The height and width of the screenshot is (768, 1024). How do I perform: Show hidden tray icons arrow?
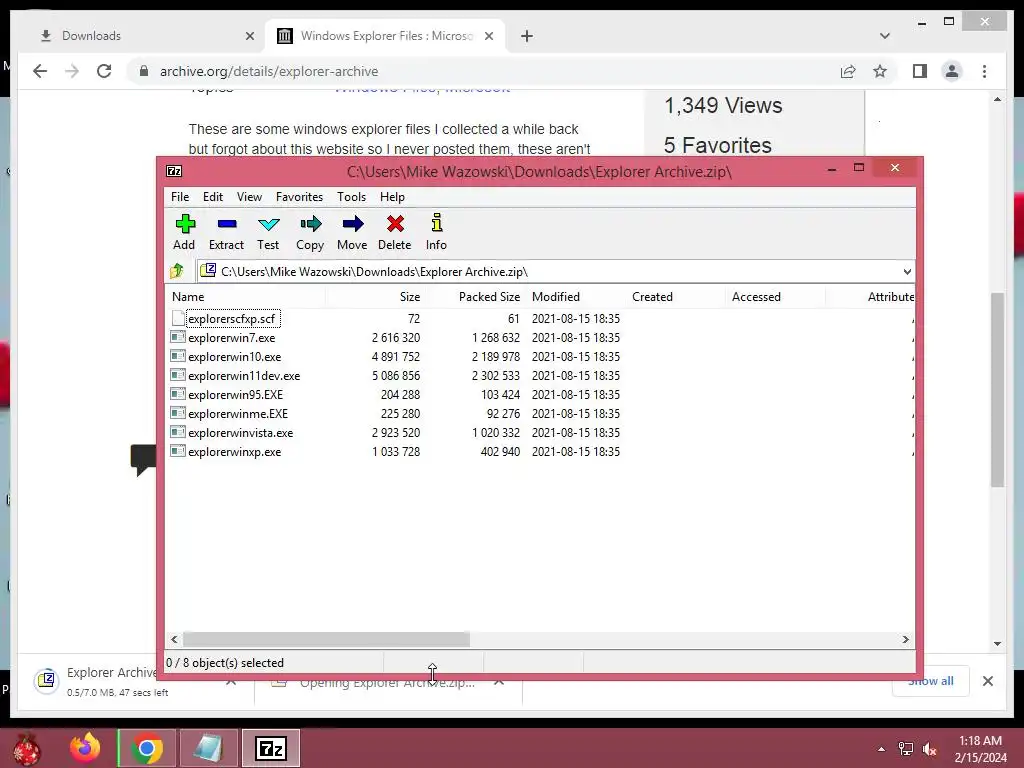point(881,749)
